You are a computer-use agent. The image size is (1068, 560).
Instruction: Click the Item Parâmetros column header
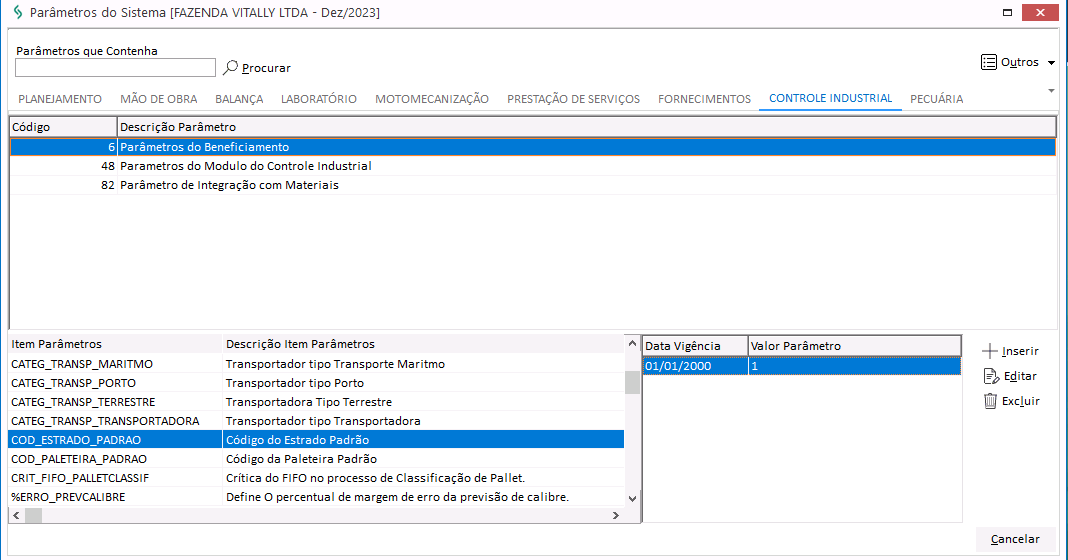point(115,344)
